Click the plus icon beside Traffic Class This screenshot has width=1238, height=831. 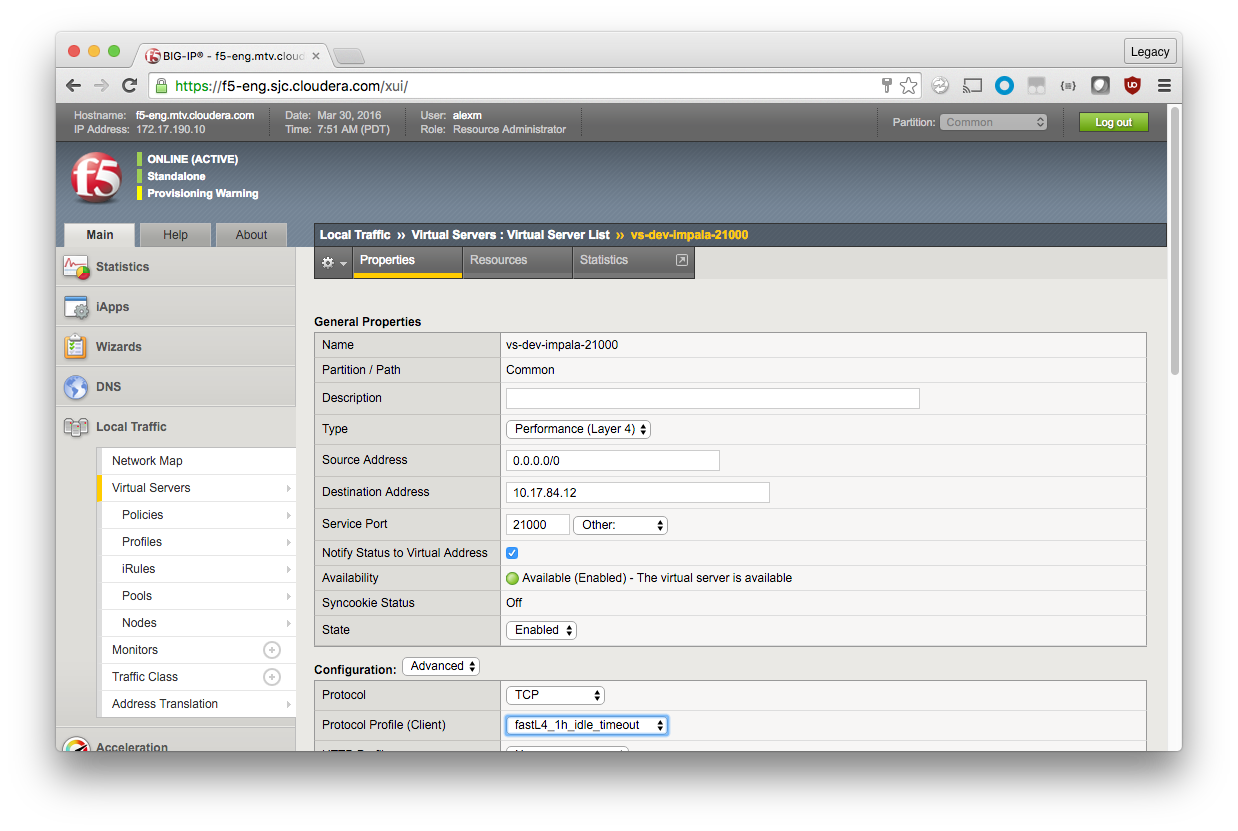pos(271,677)
